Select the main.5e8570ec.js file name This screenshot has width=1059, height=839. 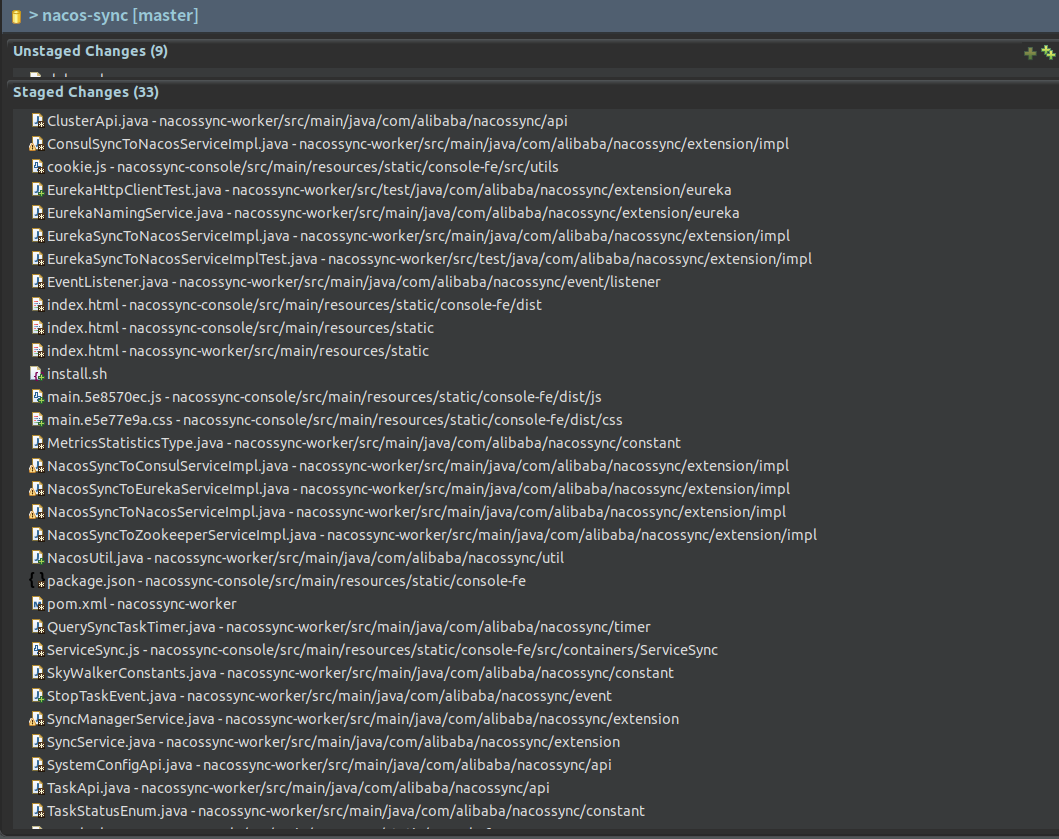(104, 397)
